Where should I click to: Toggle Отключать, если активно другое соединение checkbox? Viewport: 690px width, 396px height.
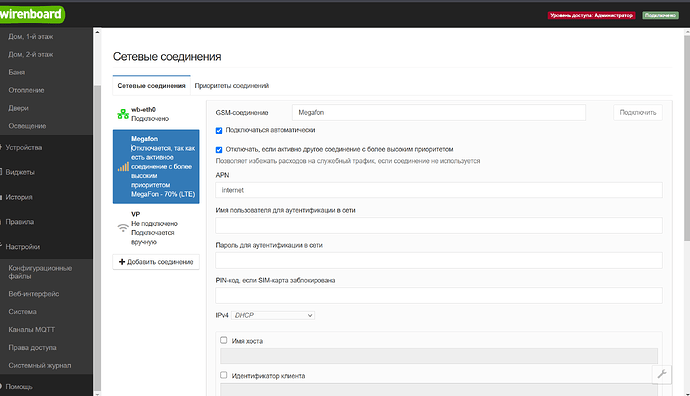[219, 150]
